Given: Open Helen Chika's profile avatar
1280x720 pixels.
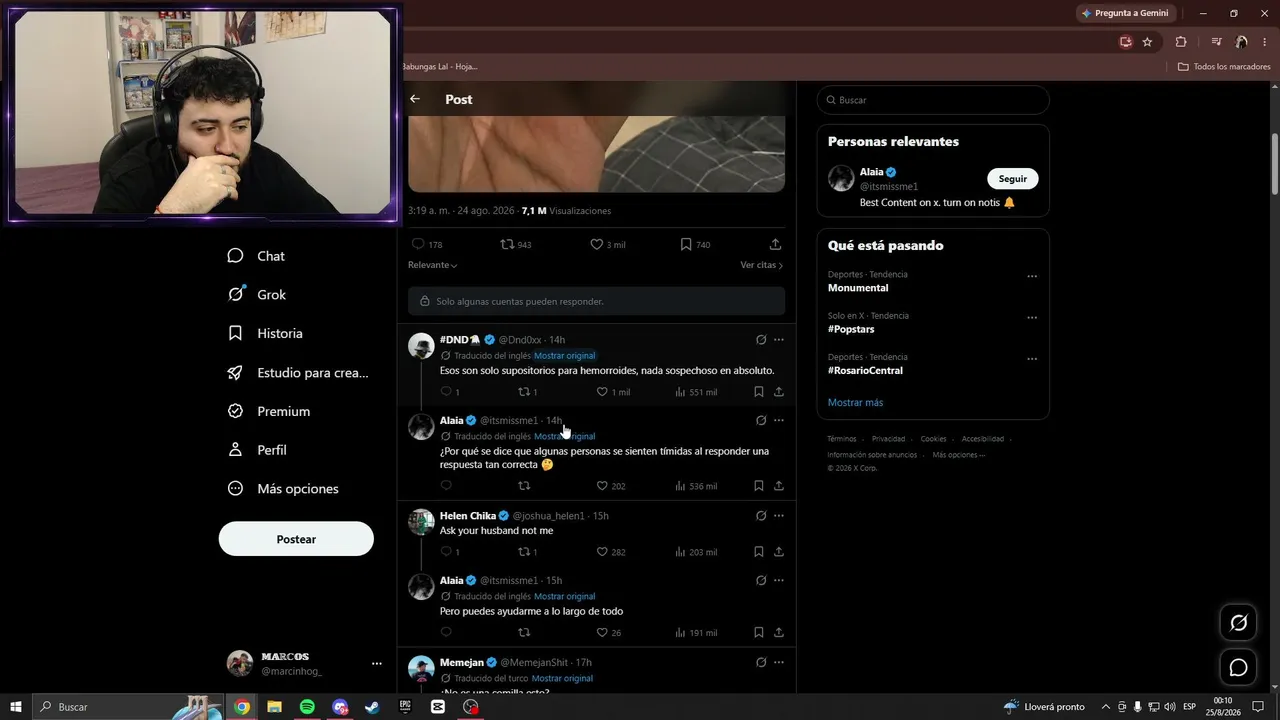Looking at the screenshot, I should (x=421, y=522).
